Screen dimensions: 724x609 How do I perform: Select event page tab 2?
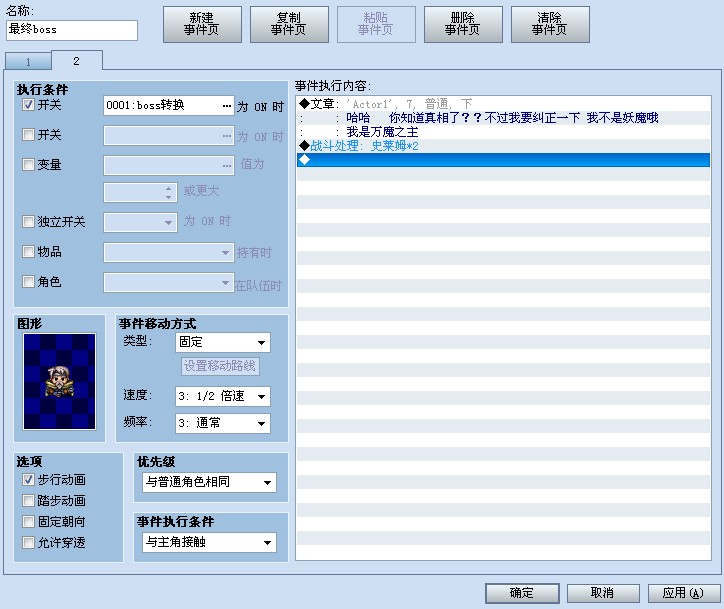pyautogui.click(x=77, y=60)
